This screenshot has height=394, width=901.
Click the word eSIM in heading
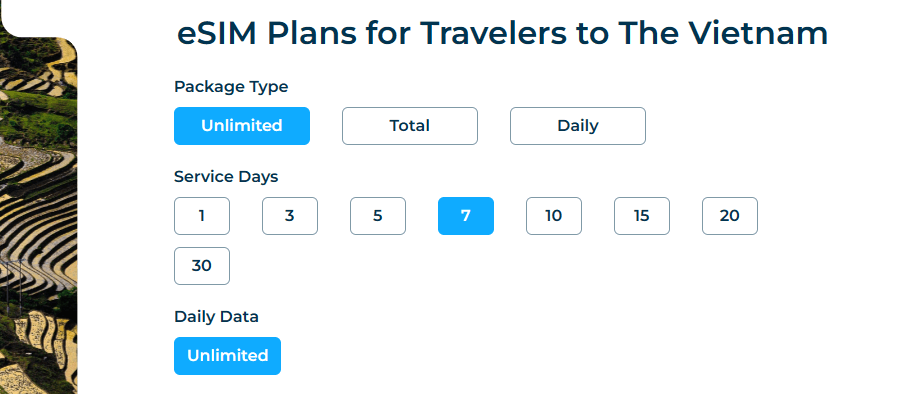[217, 34]
